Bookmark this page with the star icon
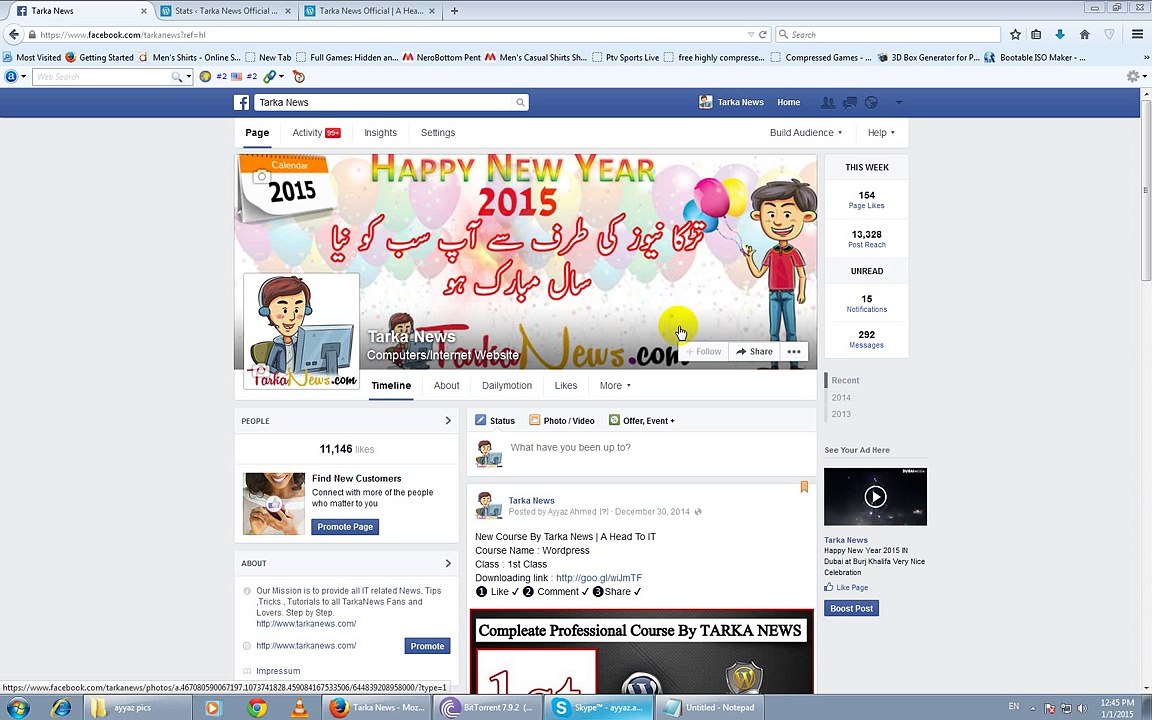This screenshot has width=1152, height=720. tap(1015, 35)
